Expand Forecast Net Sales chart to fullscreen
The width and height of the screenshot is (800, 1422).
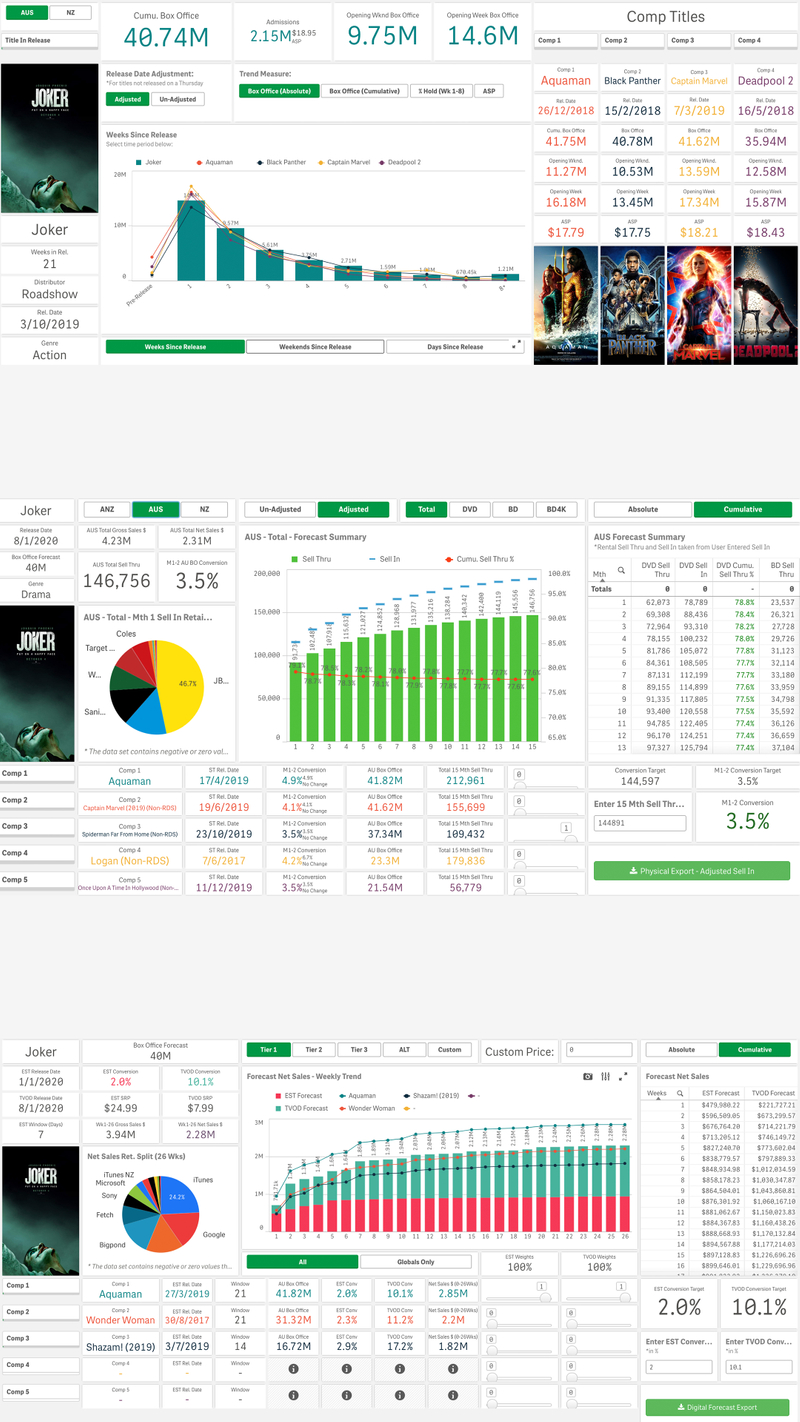click(x=624, y=1076)
